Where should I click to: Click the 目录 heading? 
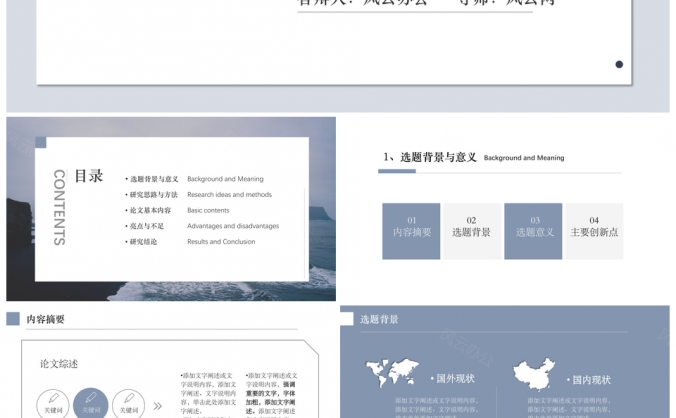pos(89,176)
